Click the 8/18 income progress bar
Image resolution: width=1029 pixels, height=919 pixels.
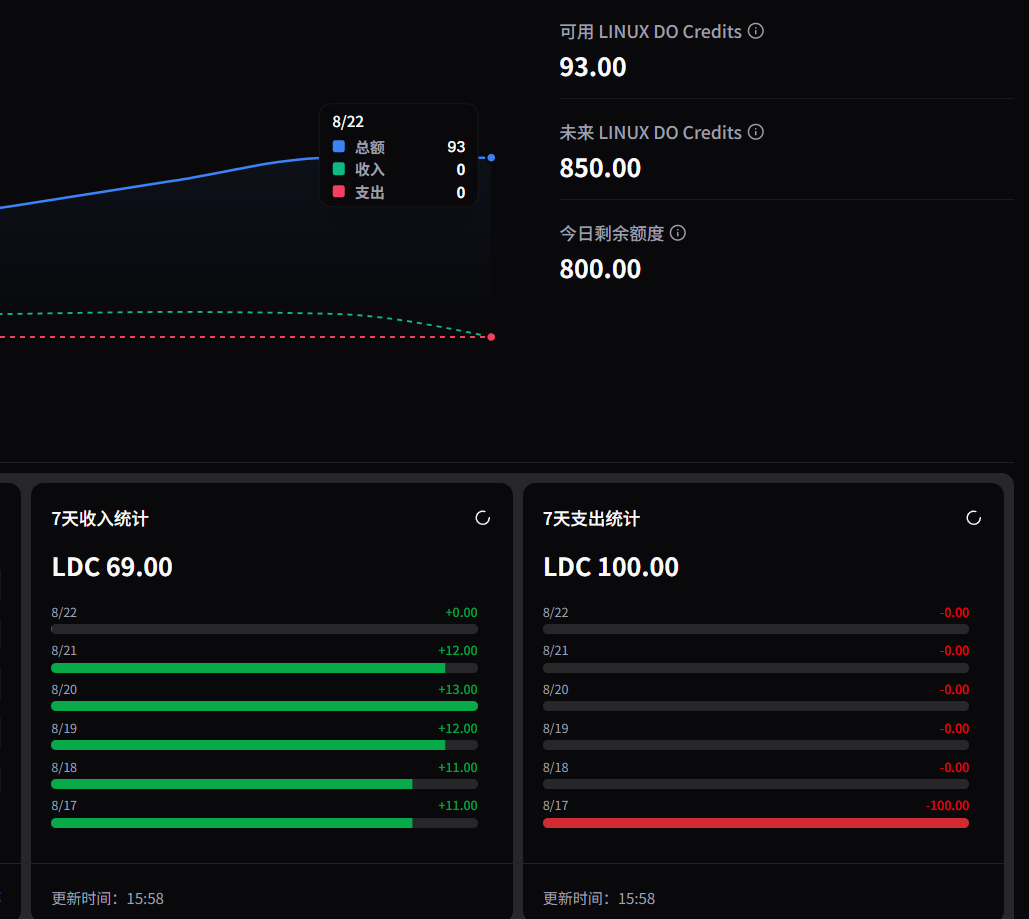[x=264, y=784]
